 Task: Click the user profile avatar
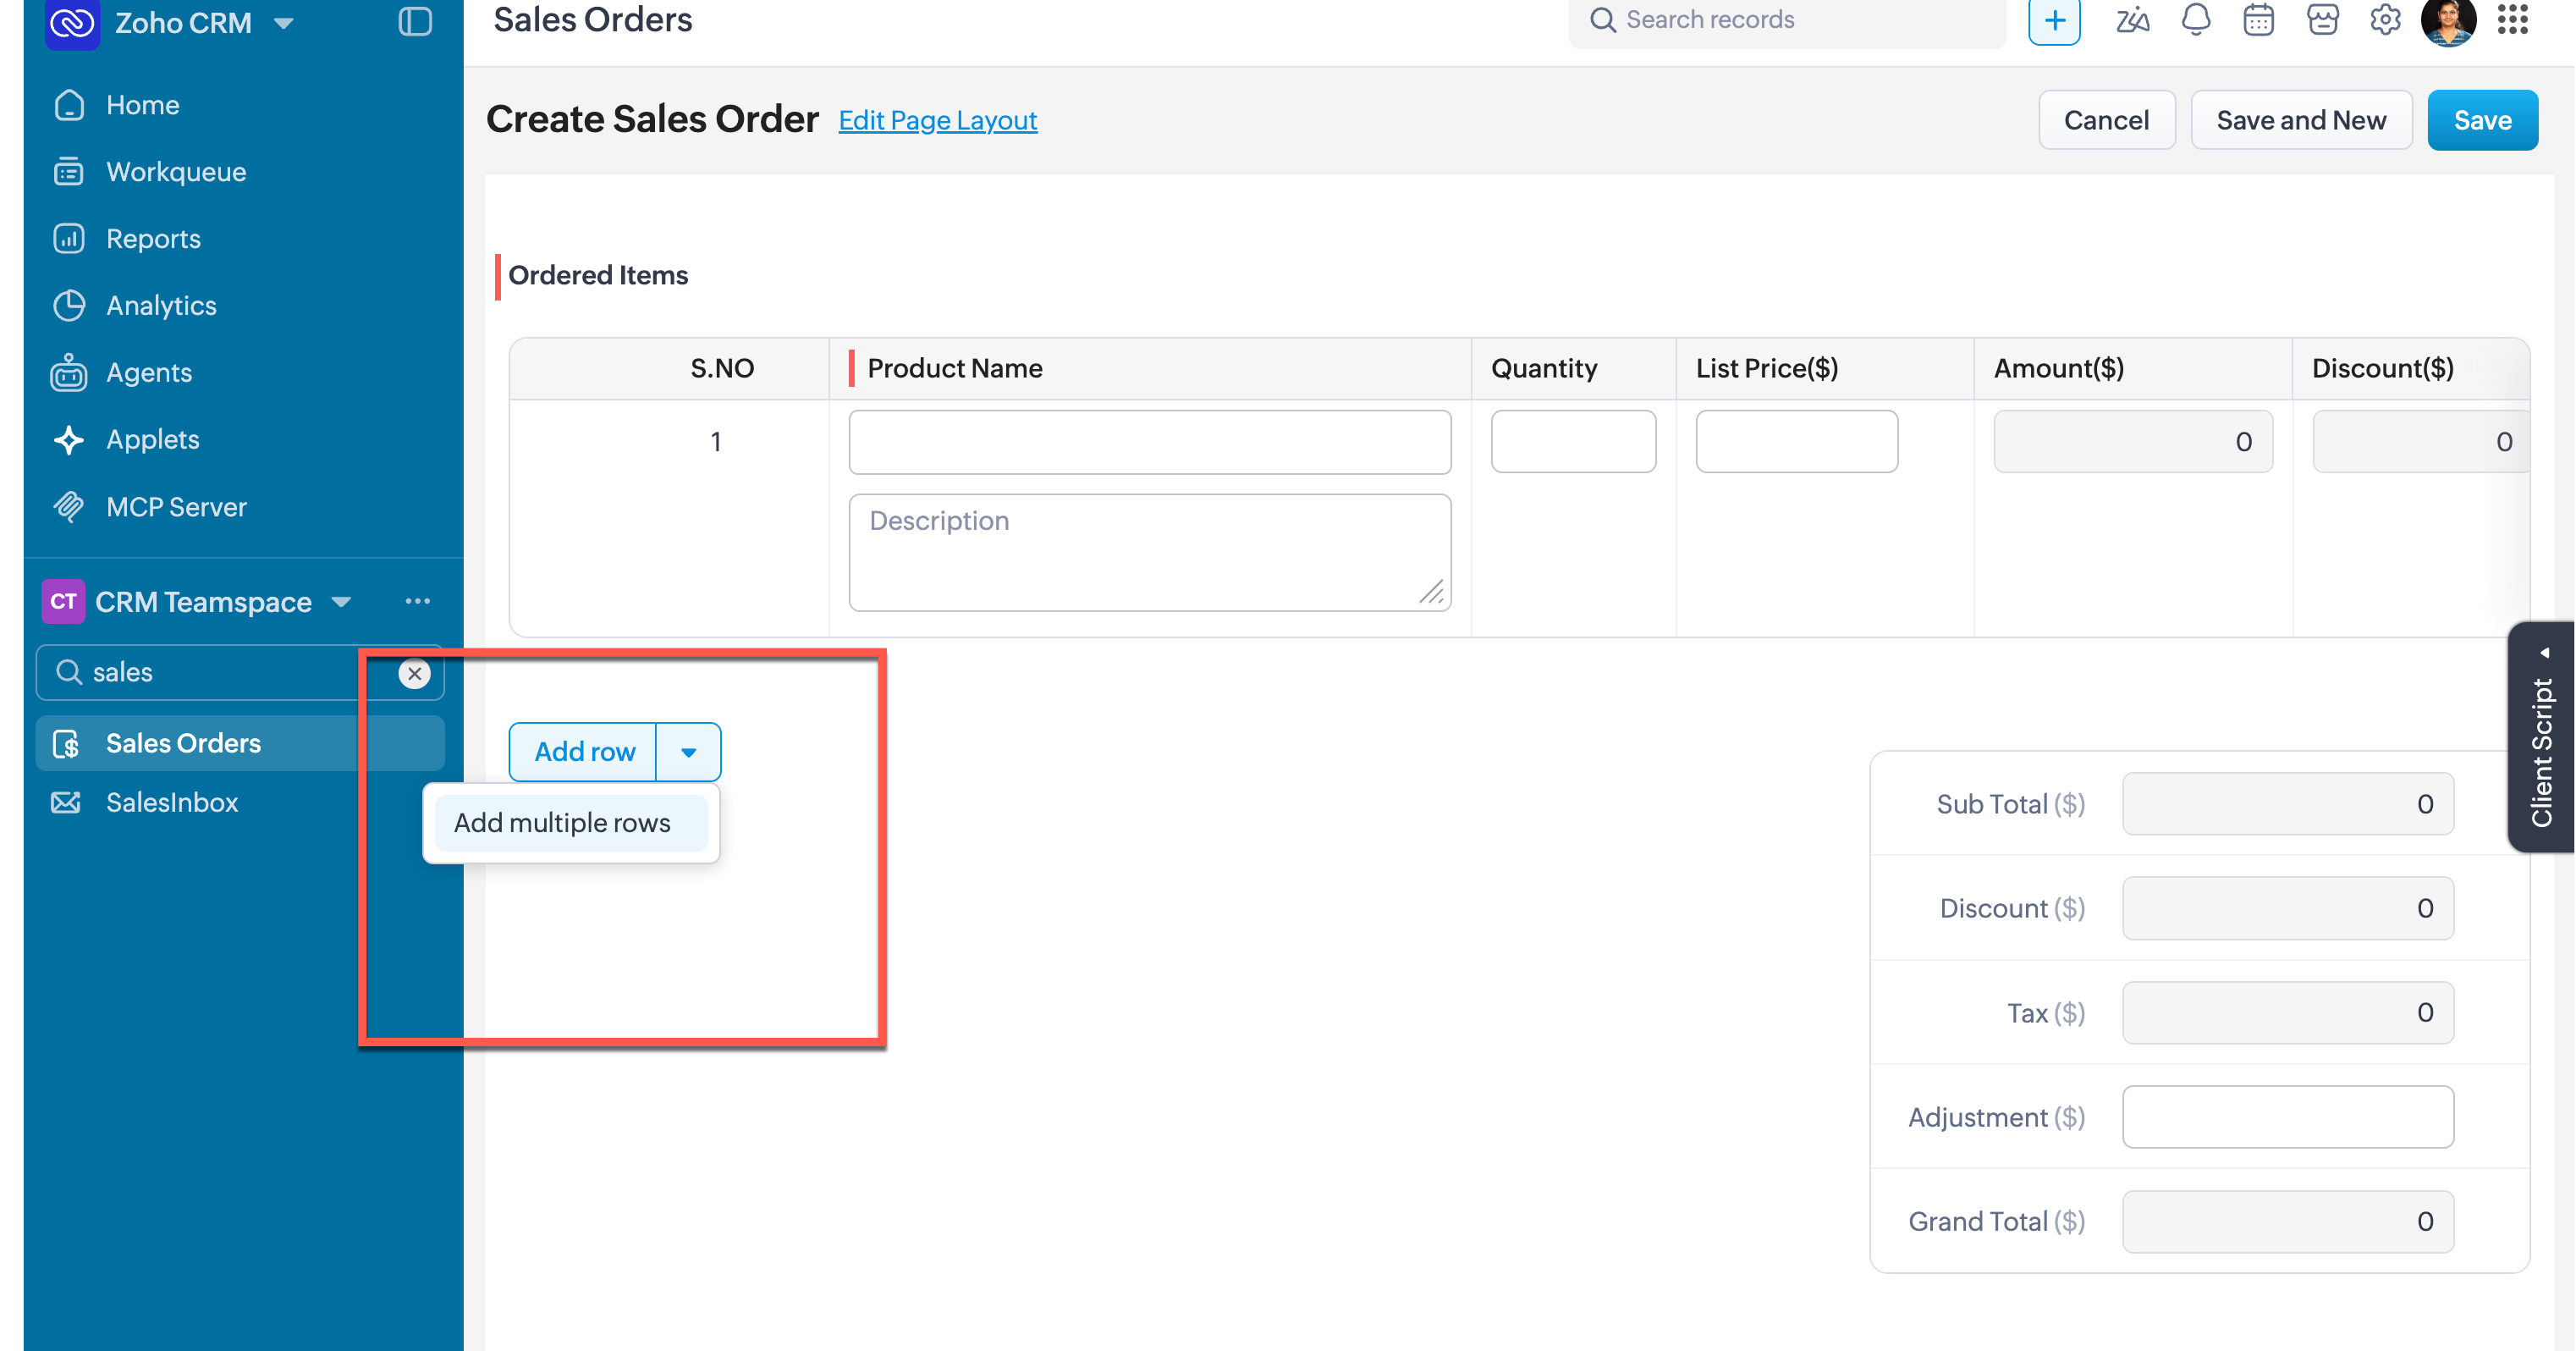(2448, 22)
